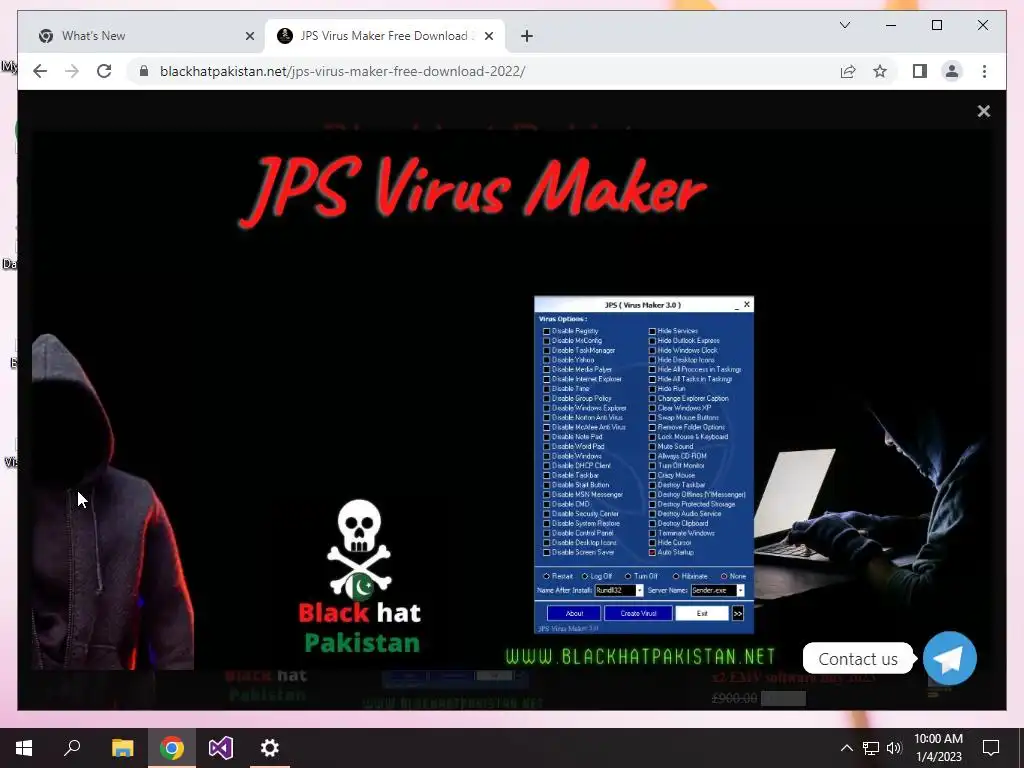Screen dimensions: 1024x768
Task: Show hidden system tray icons
Action: (x=846, y=748)
